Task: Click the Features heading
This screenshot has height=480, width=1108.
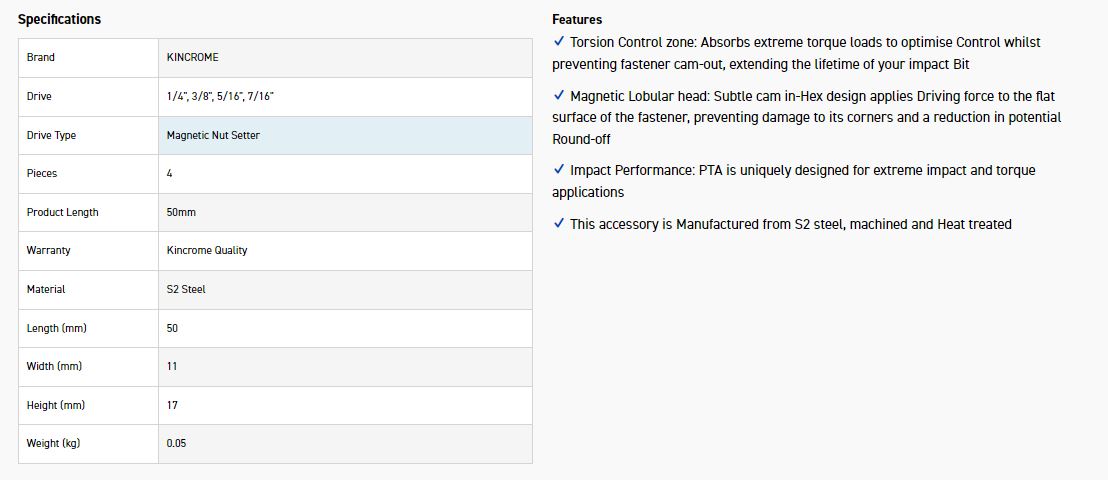Action: click(x=577, y=19)
